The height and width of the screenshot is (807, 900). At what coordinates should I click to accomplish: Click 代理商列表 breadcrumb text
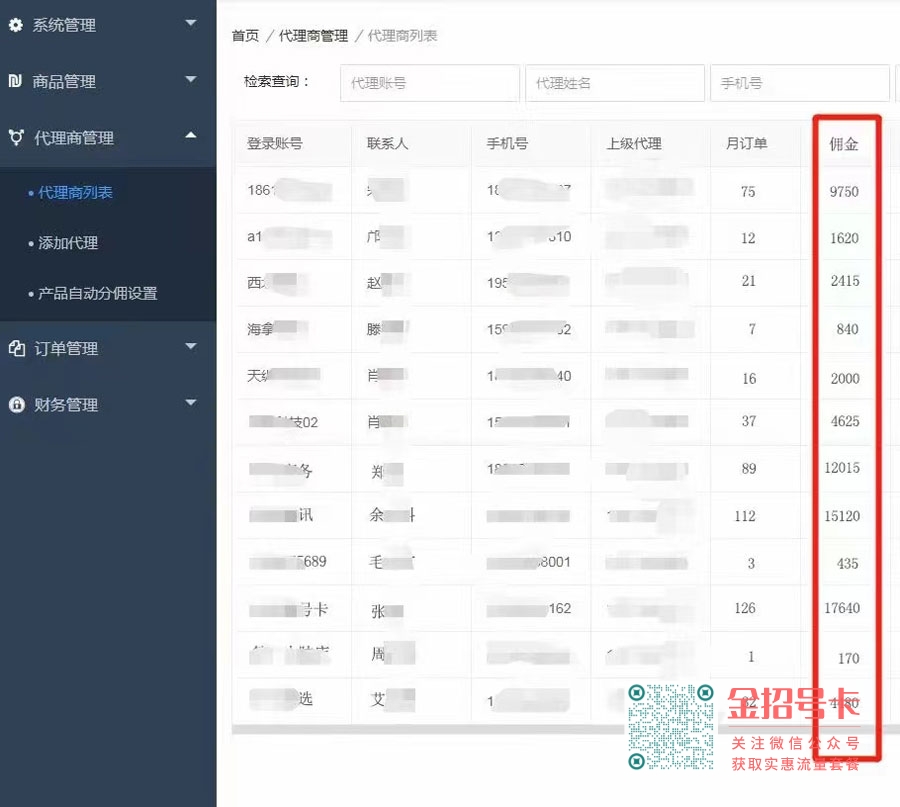coord(402,36)
